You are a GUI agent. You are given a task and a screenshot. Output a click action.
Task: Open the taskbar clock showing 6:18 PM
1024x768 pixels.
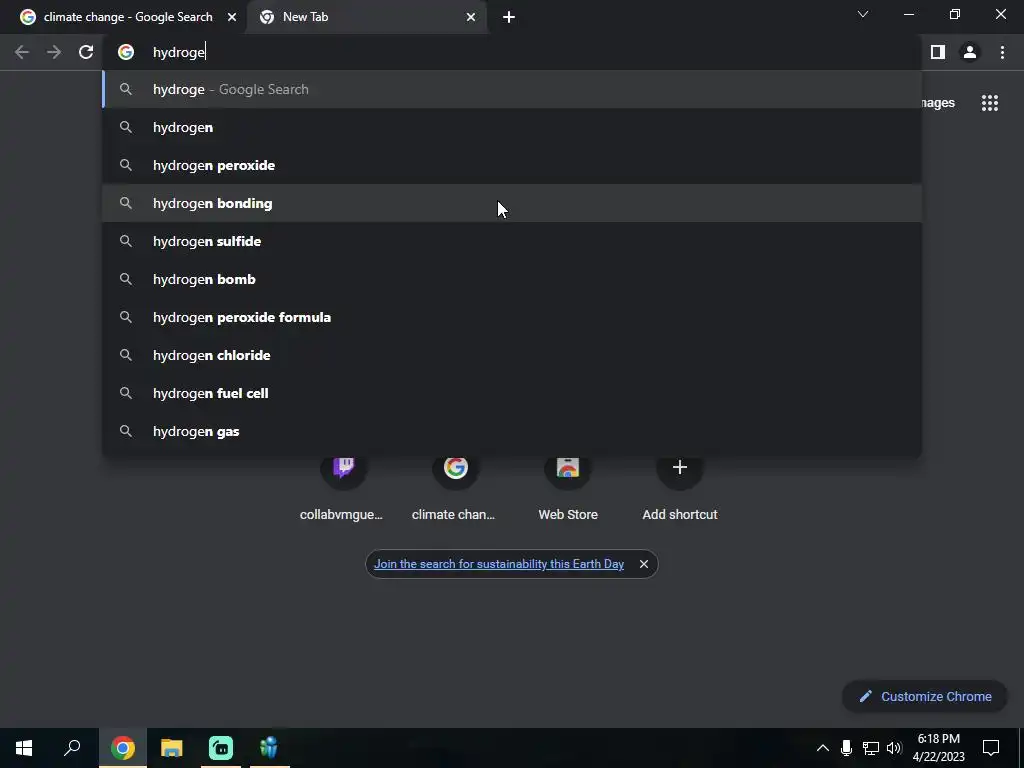point(938,748)
